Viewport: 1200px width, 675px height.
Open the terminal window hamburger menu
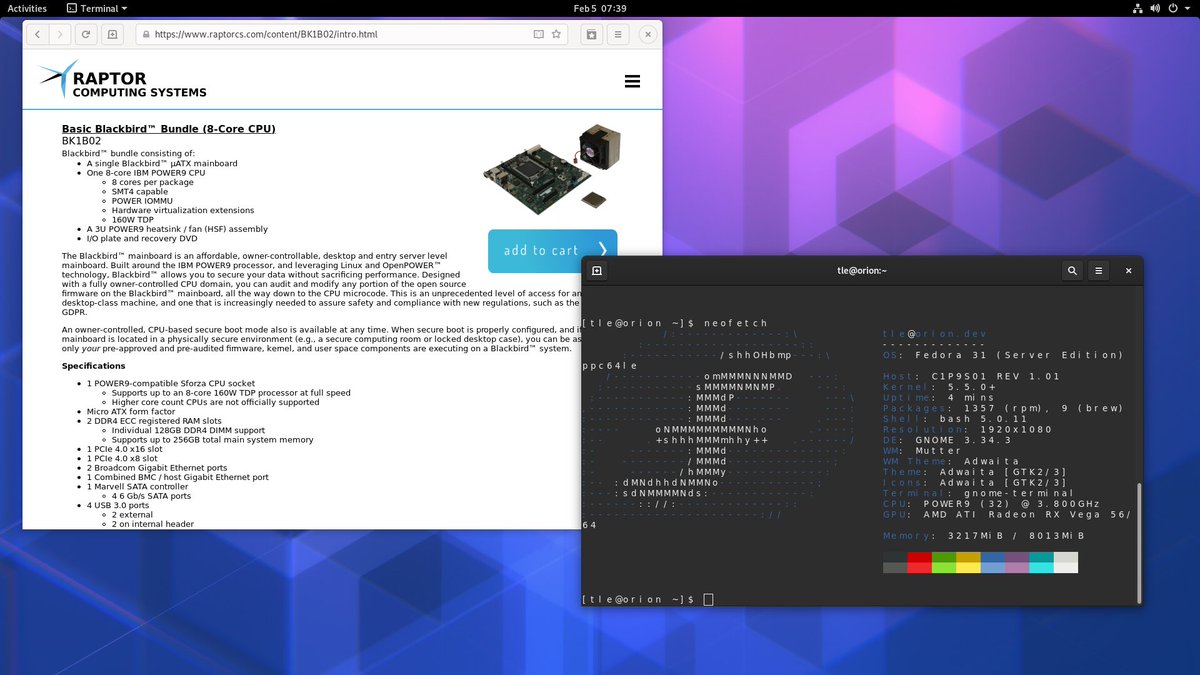tap(1098, 270)
